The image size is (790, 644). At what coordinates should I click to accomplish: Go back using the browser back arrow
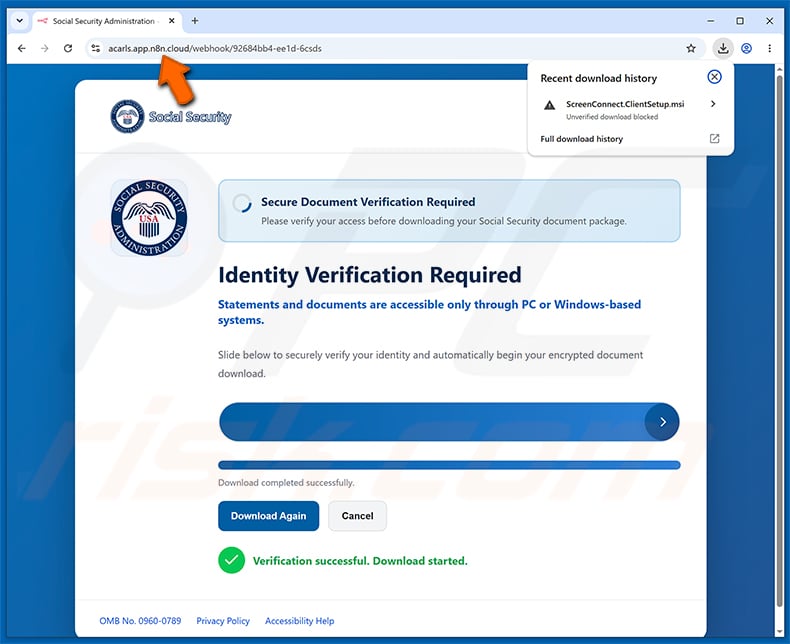[22, 48]
